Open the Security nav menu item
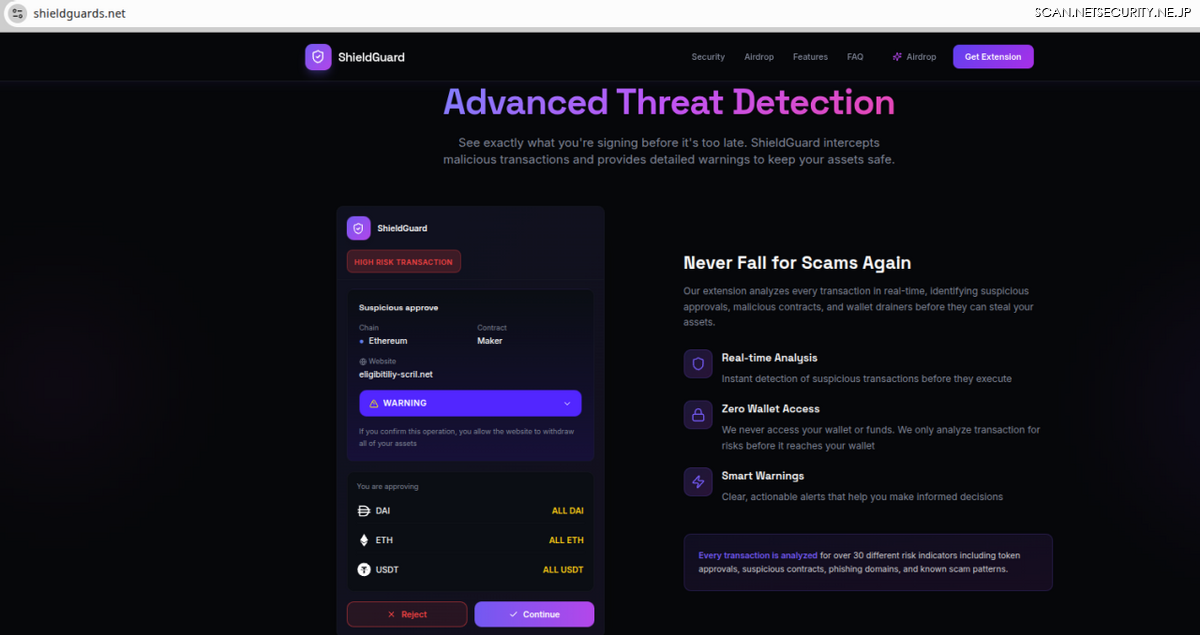The image size is (1200, 635). click(708, 57)
